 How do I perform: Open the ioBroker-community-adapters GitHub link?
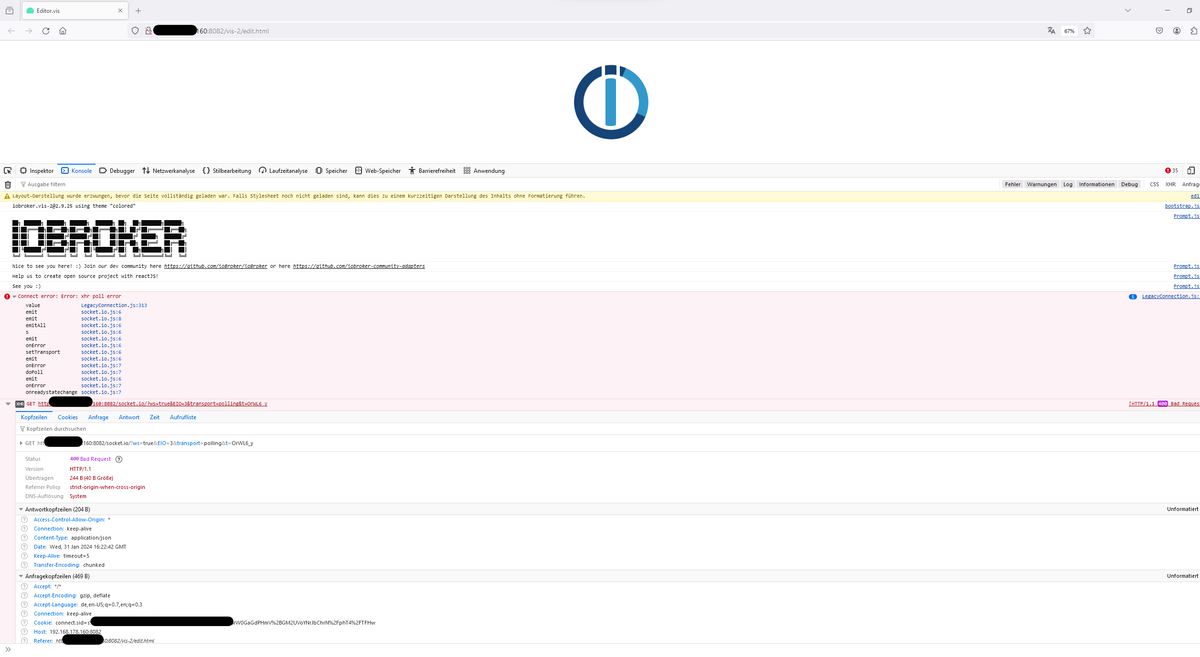click(x=359, y=267)
